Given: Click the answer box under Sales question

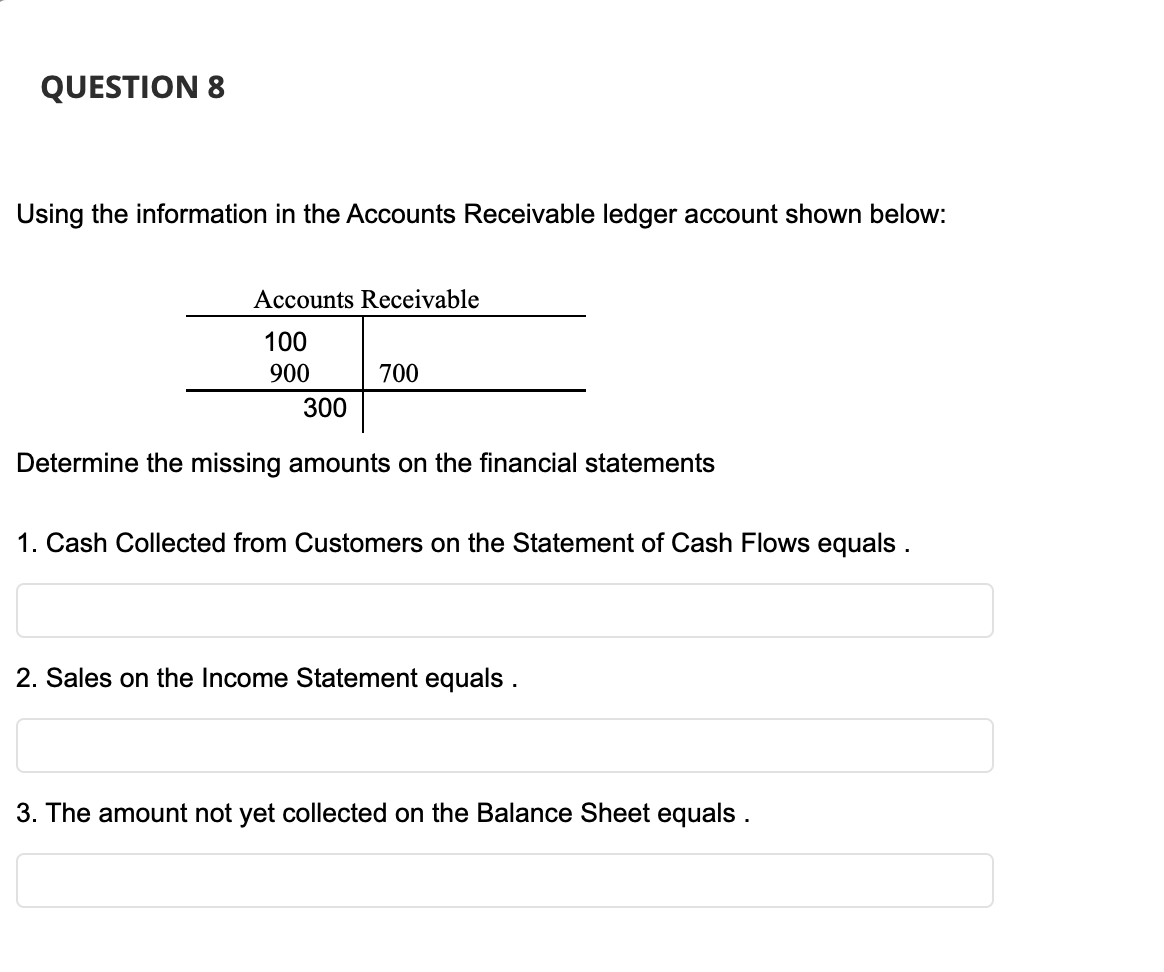Looking at the screenshot, I should point(504,745).
